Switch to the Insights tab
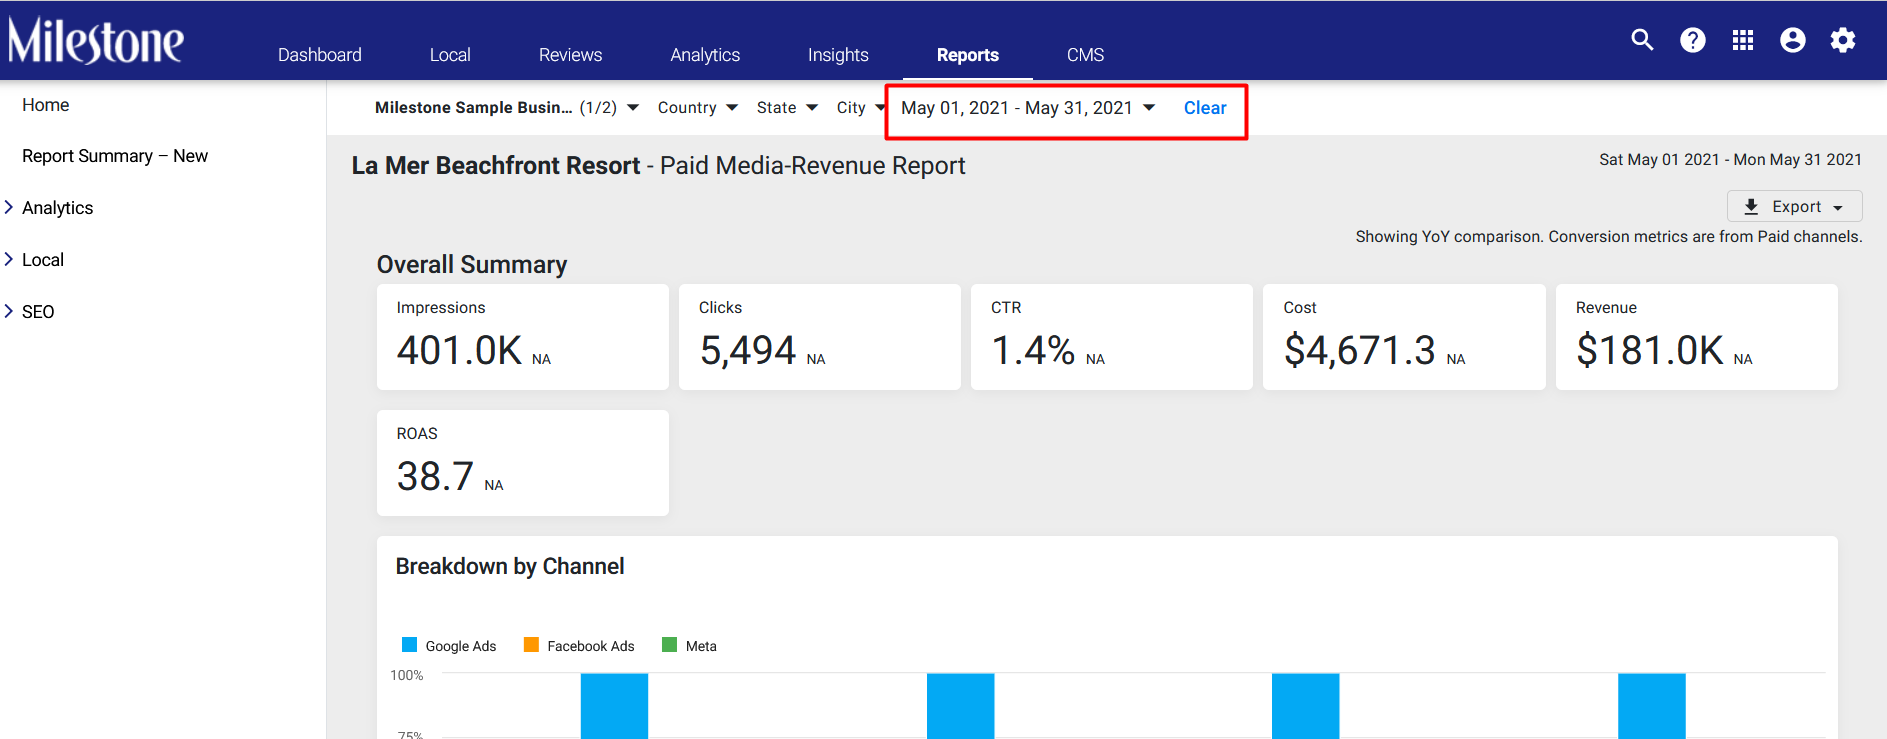The width and height of the screenshot is (1887, 739). click(838, 55)
